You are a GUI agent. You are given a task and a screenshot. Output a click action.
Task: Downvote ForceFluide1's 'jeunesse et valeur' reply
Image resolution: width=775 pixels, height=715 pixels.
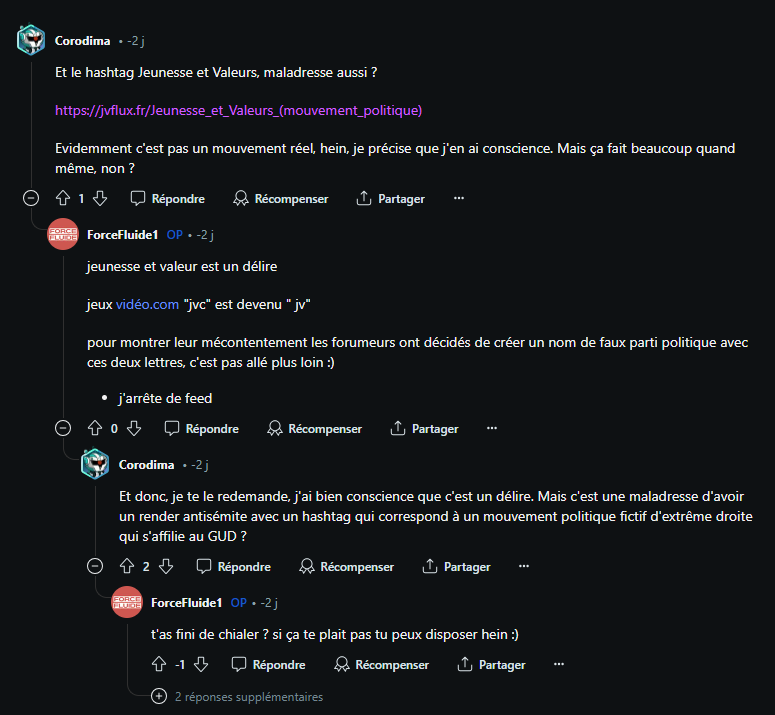pyautogui.click(x=134, y=428)
